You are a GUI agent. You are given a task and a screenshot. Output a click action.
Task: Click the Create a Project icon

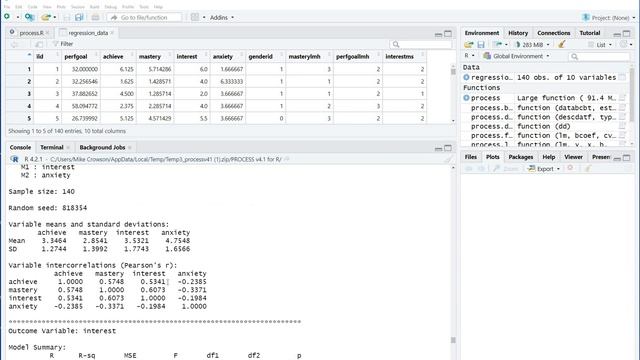click(x=29, y=17)
